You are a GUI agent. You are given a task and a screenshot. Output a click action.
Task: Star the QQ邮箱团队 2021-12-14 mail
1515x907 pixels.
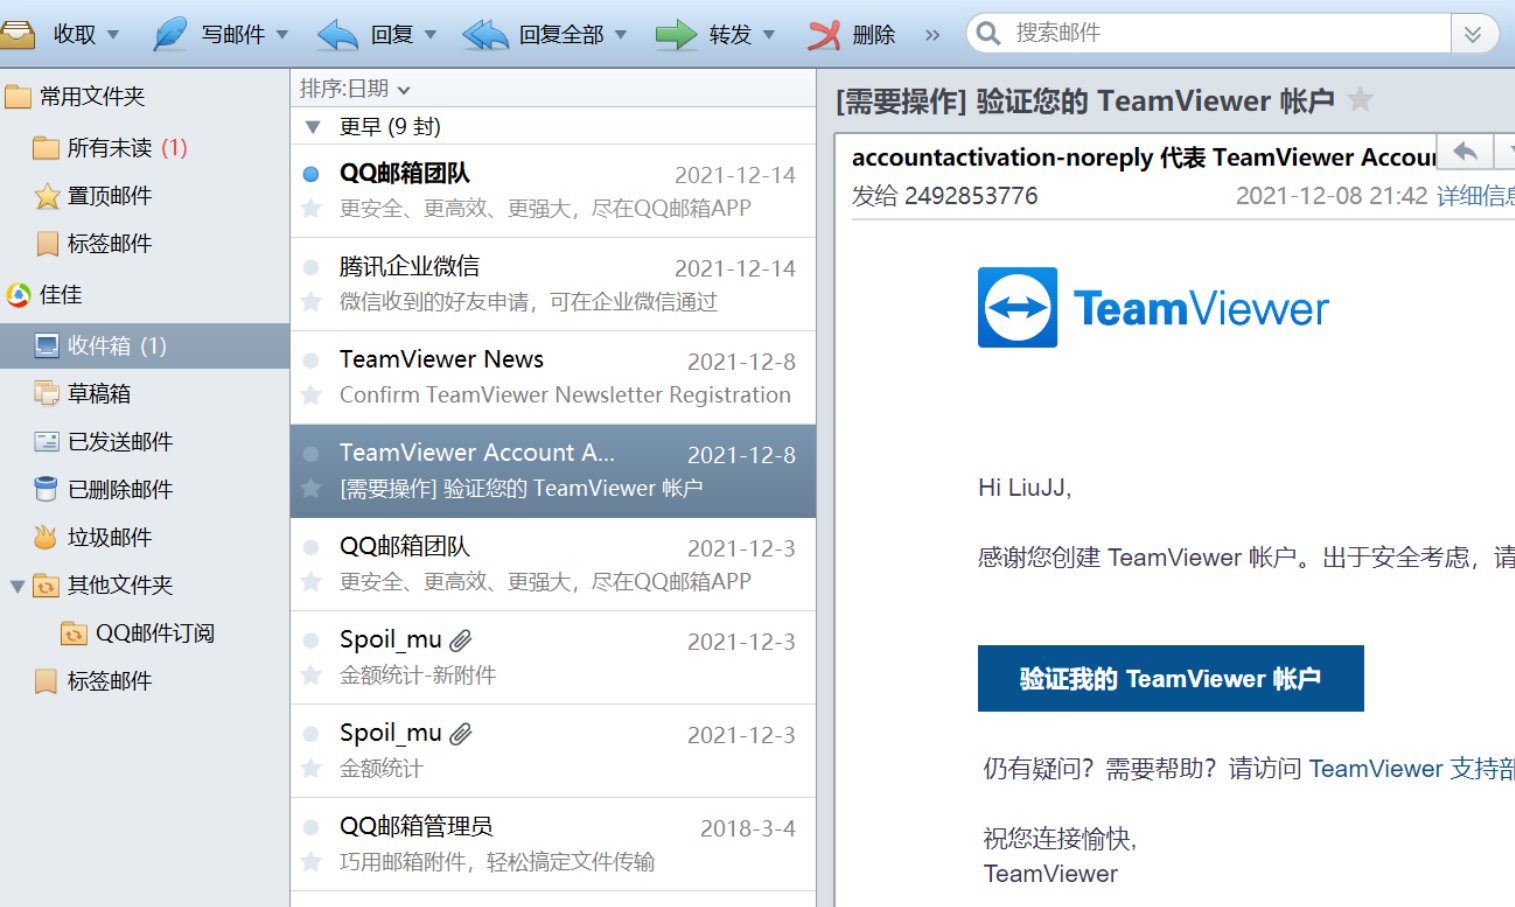pyautogui.click(x=311, y=208)
